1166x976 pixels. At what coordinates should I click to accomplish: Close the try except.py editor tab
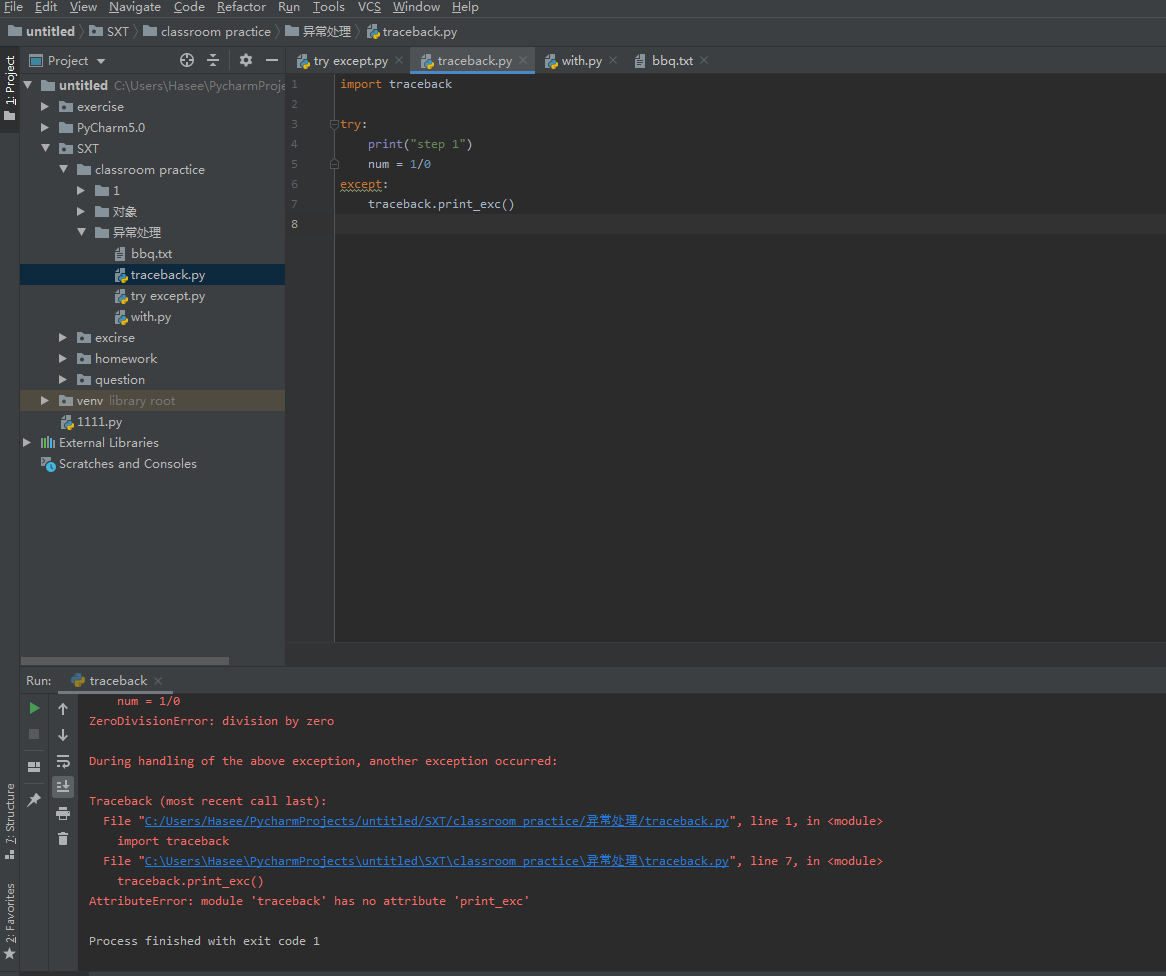click(x=399, y=60)
